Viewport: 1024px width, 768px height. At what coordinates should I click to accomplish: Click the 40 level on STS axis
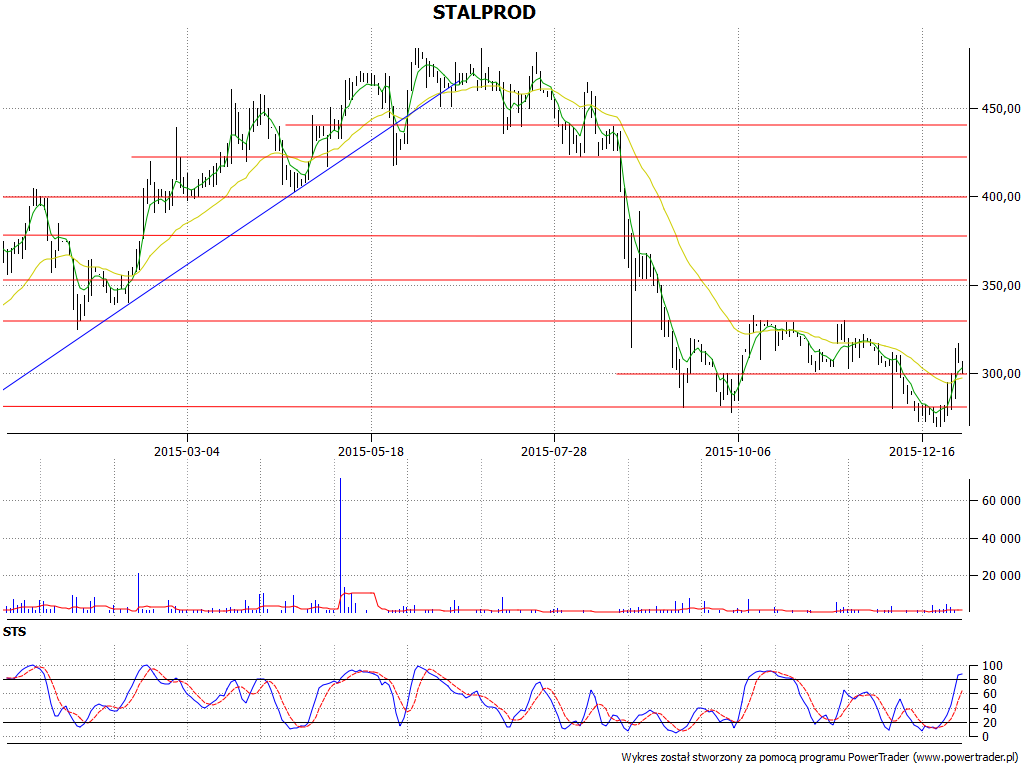click(x=989, y=709)
